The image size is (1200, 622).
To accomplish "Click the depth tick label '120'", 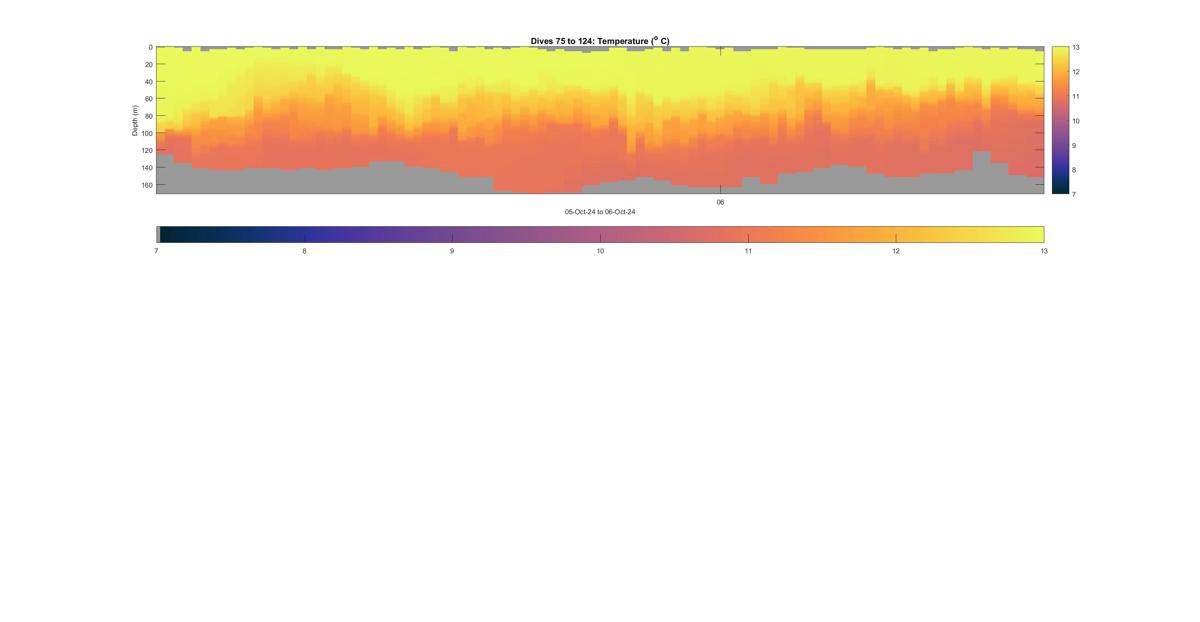I will [146, 151].
